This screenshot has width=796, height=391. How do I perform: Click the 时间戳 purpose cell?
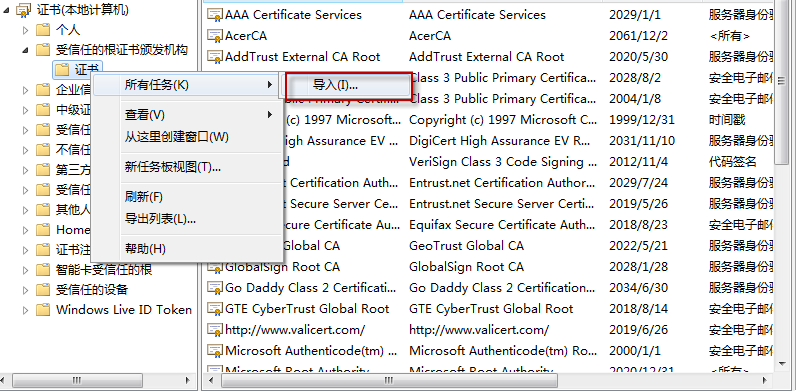click(726, 120)
